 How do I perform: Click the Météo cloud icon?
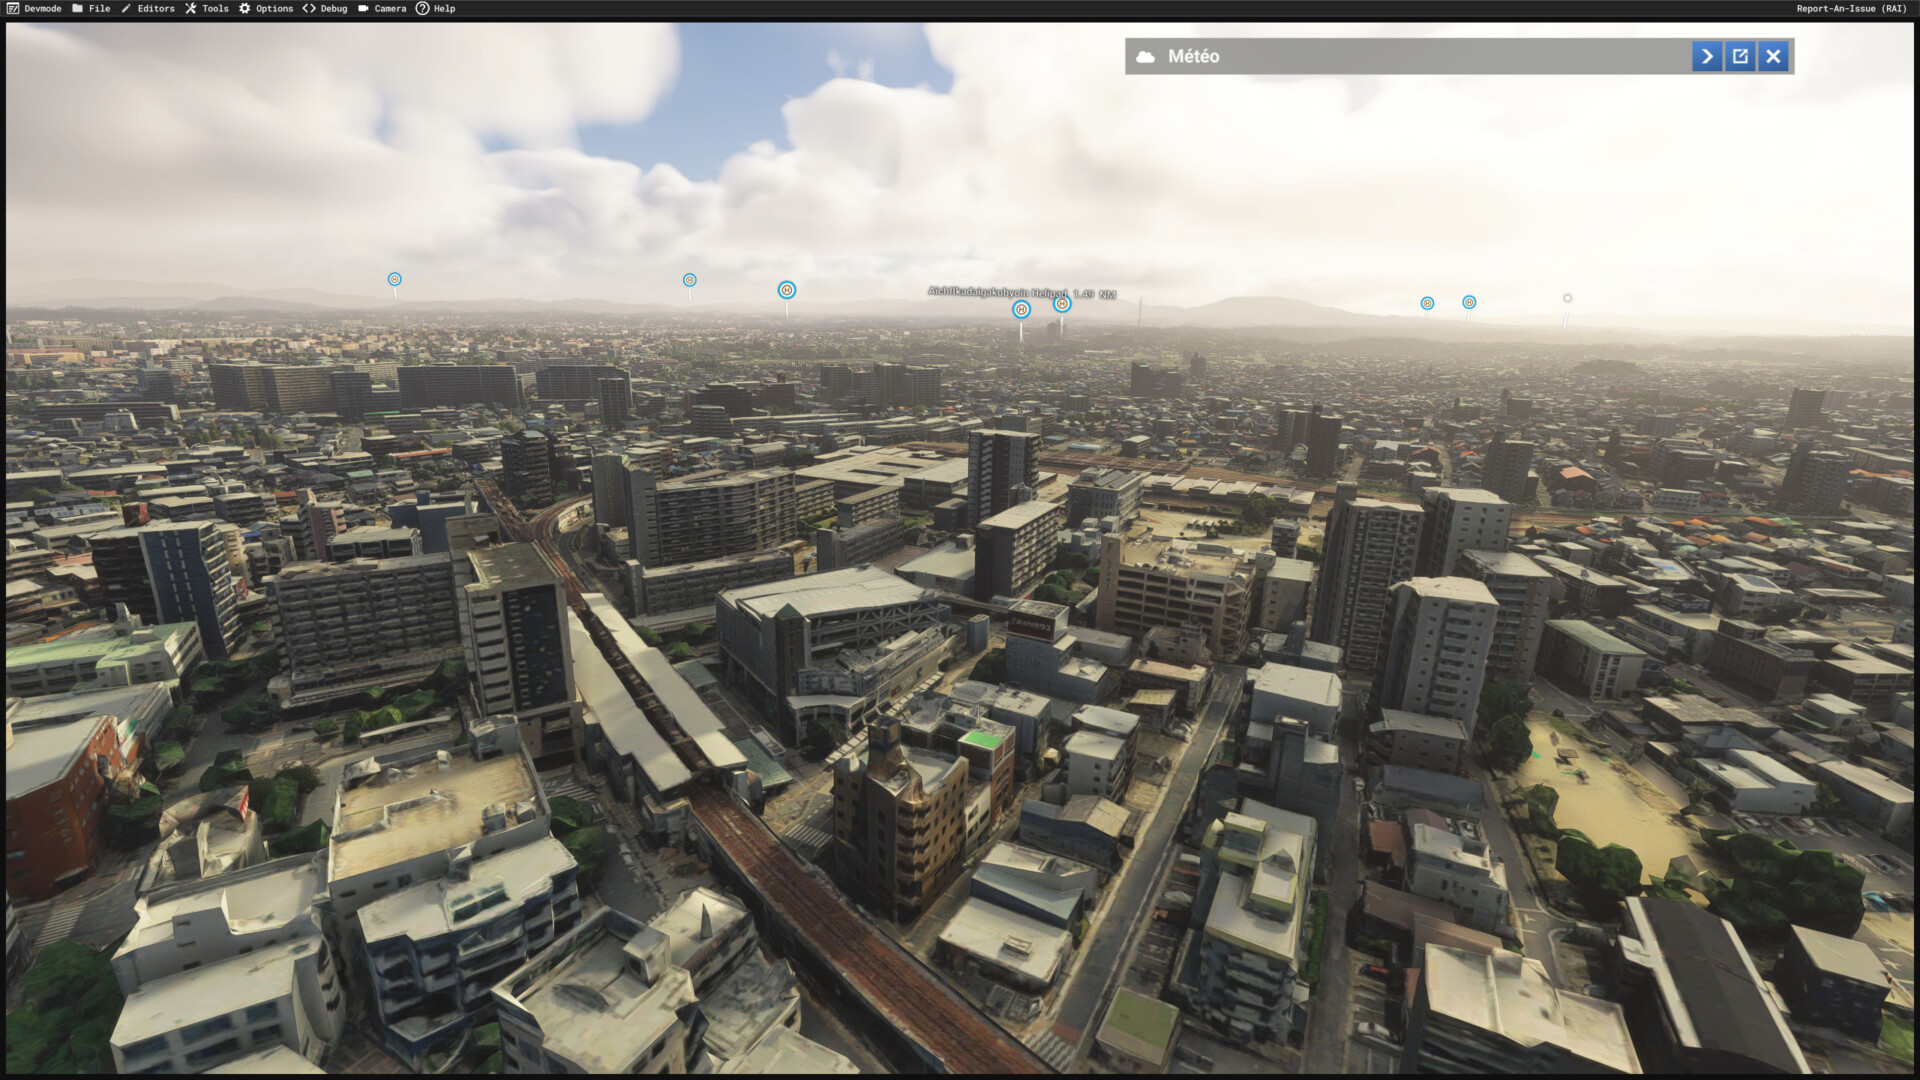coord(1146,57)
